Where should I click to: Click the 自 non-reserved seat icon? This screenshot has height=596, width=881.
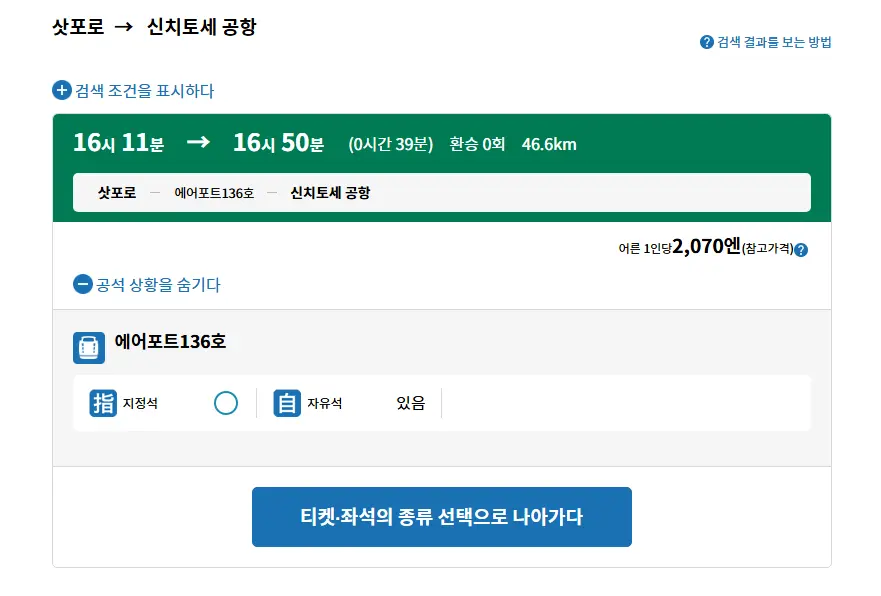[x=287, y=403]
